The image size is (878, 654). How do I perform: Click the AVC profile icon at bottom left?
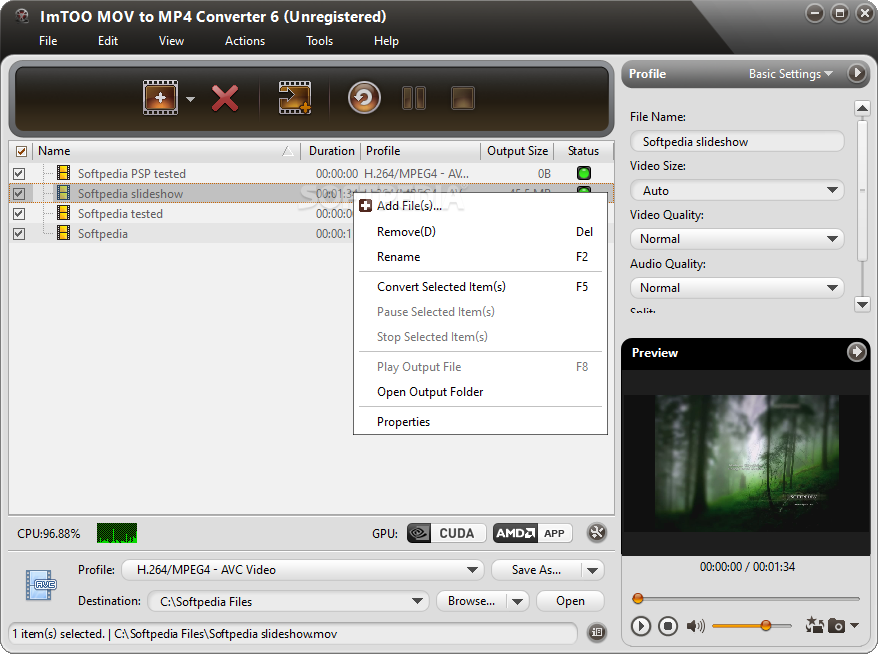tap(41, 585)
